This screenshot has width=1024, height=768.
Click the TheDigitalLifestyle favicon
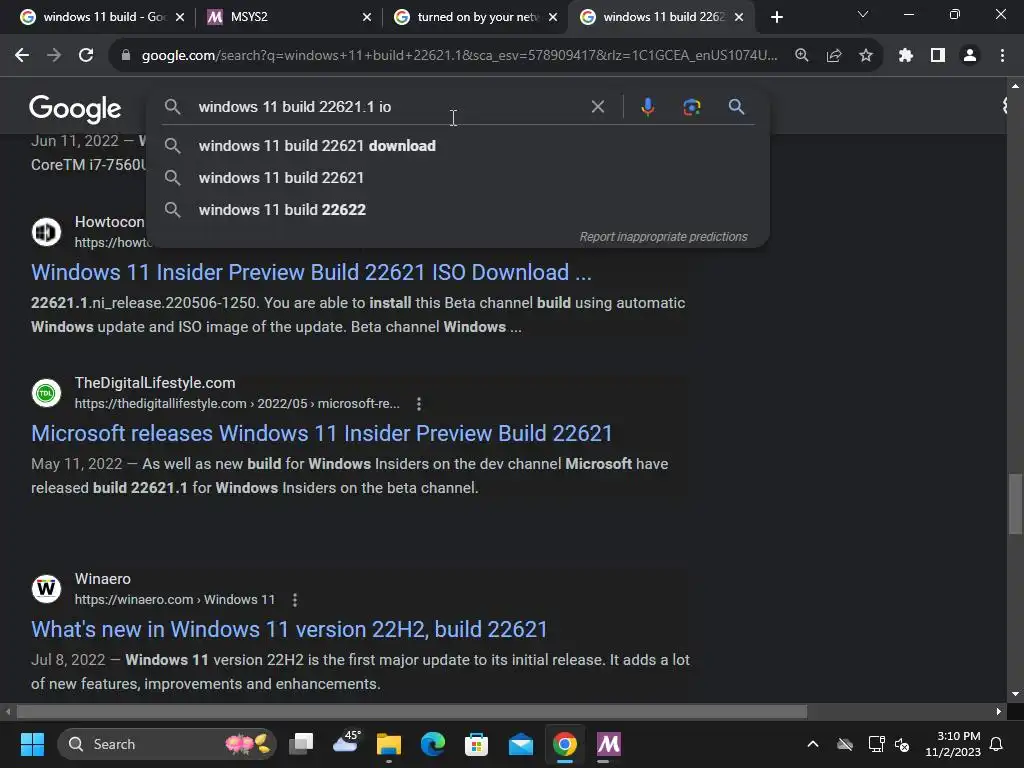[x=46, y=392]
